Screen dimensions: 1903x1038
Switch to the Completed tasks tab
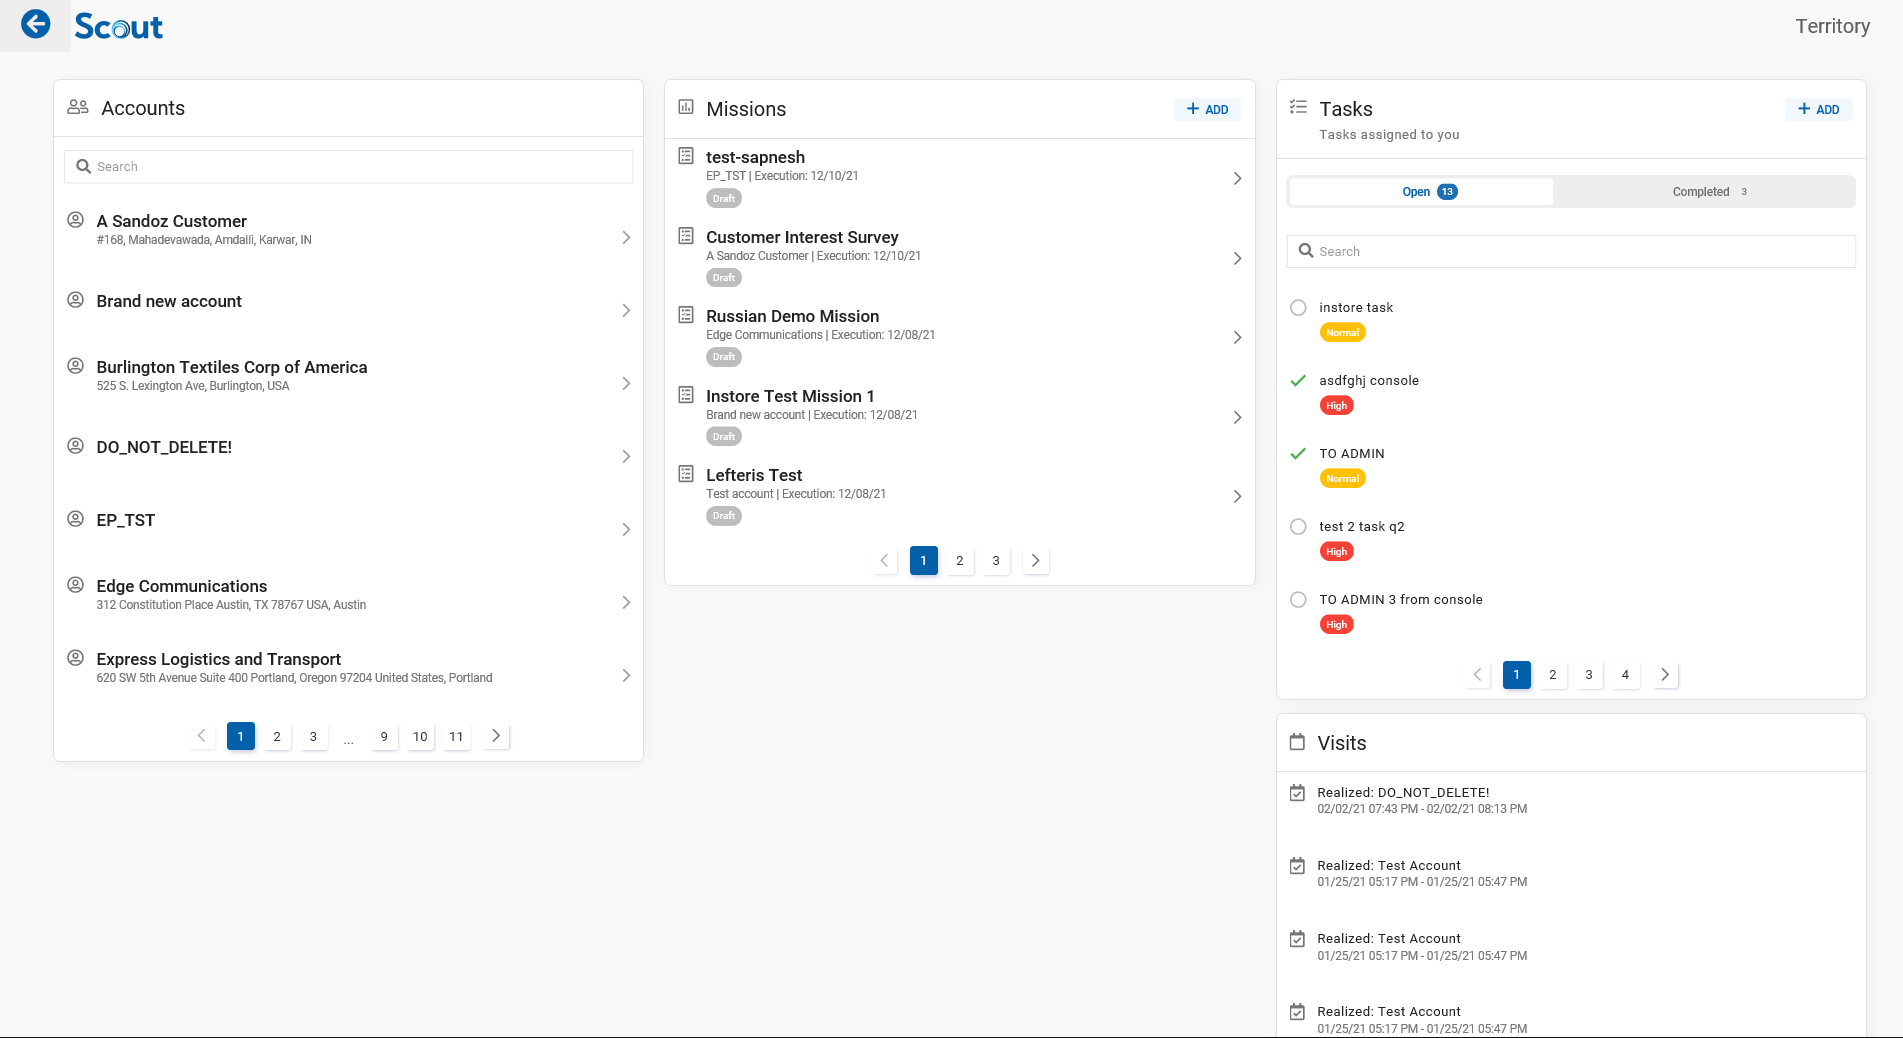coord(1704,192)
